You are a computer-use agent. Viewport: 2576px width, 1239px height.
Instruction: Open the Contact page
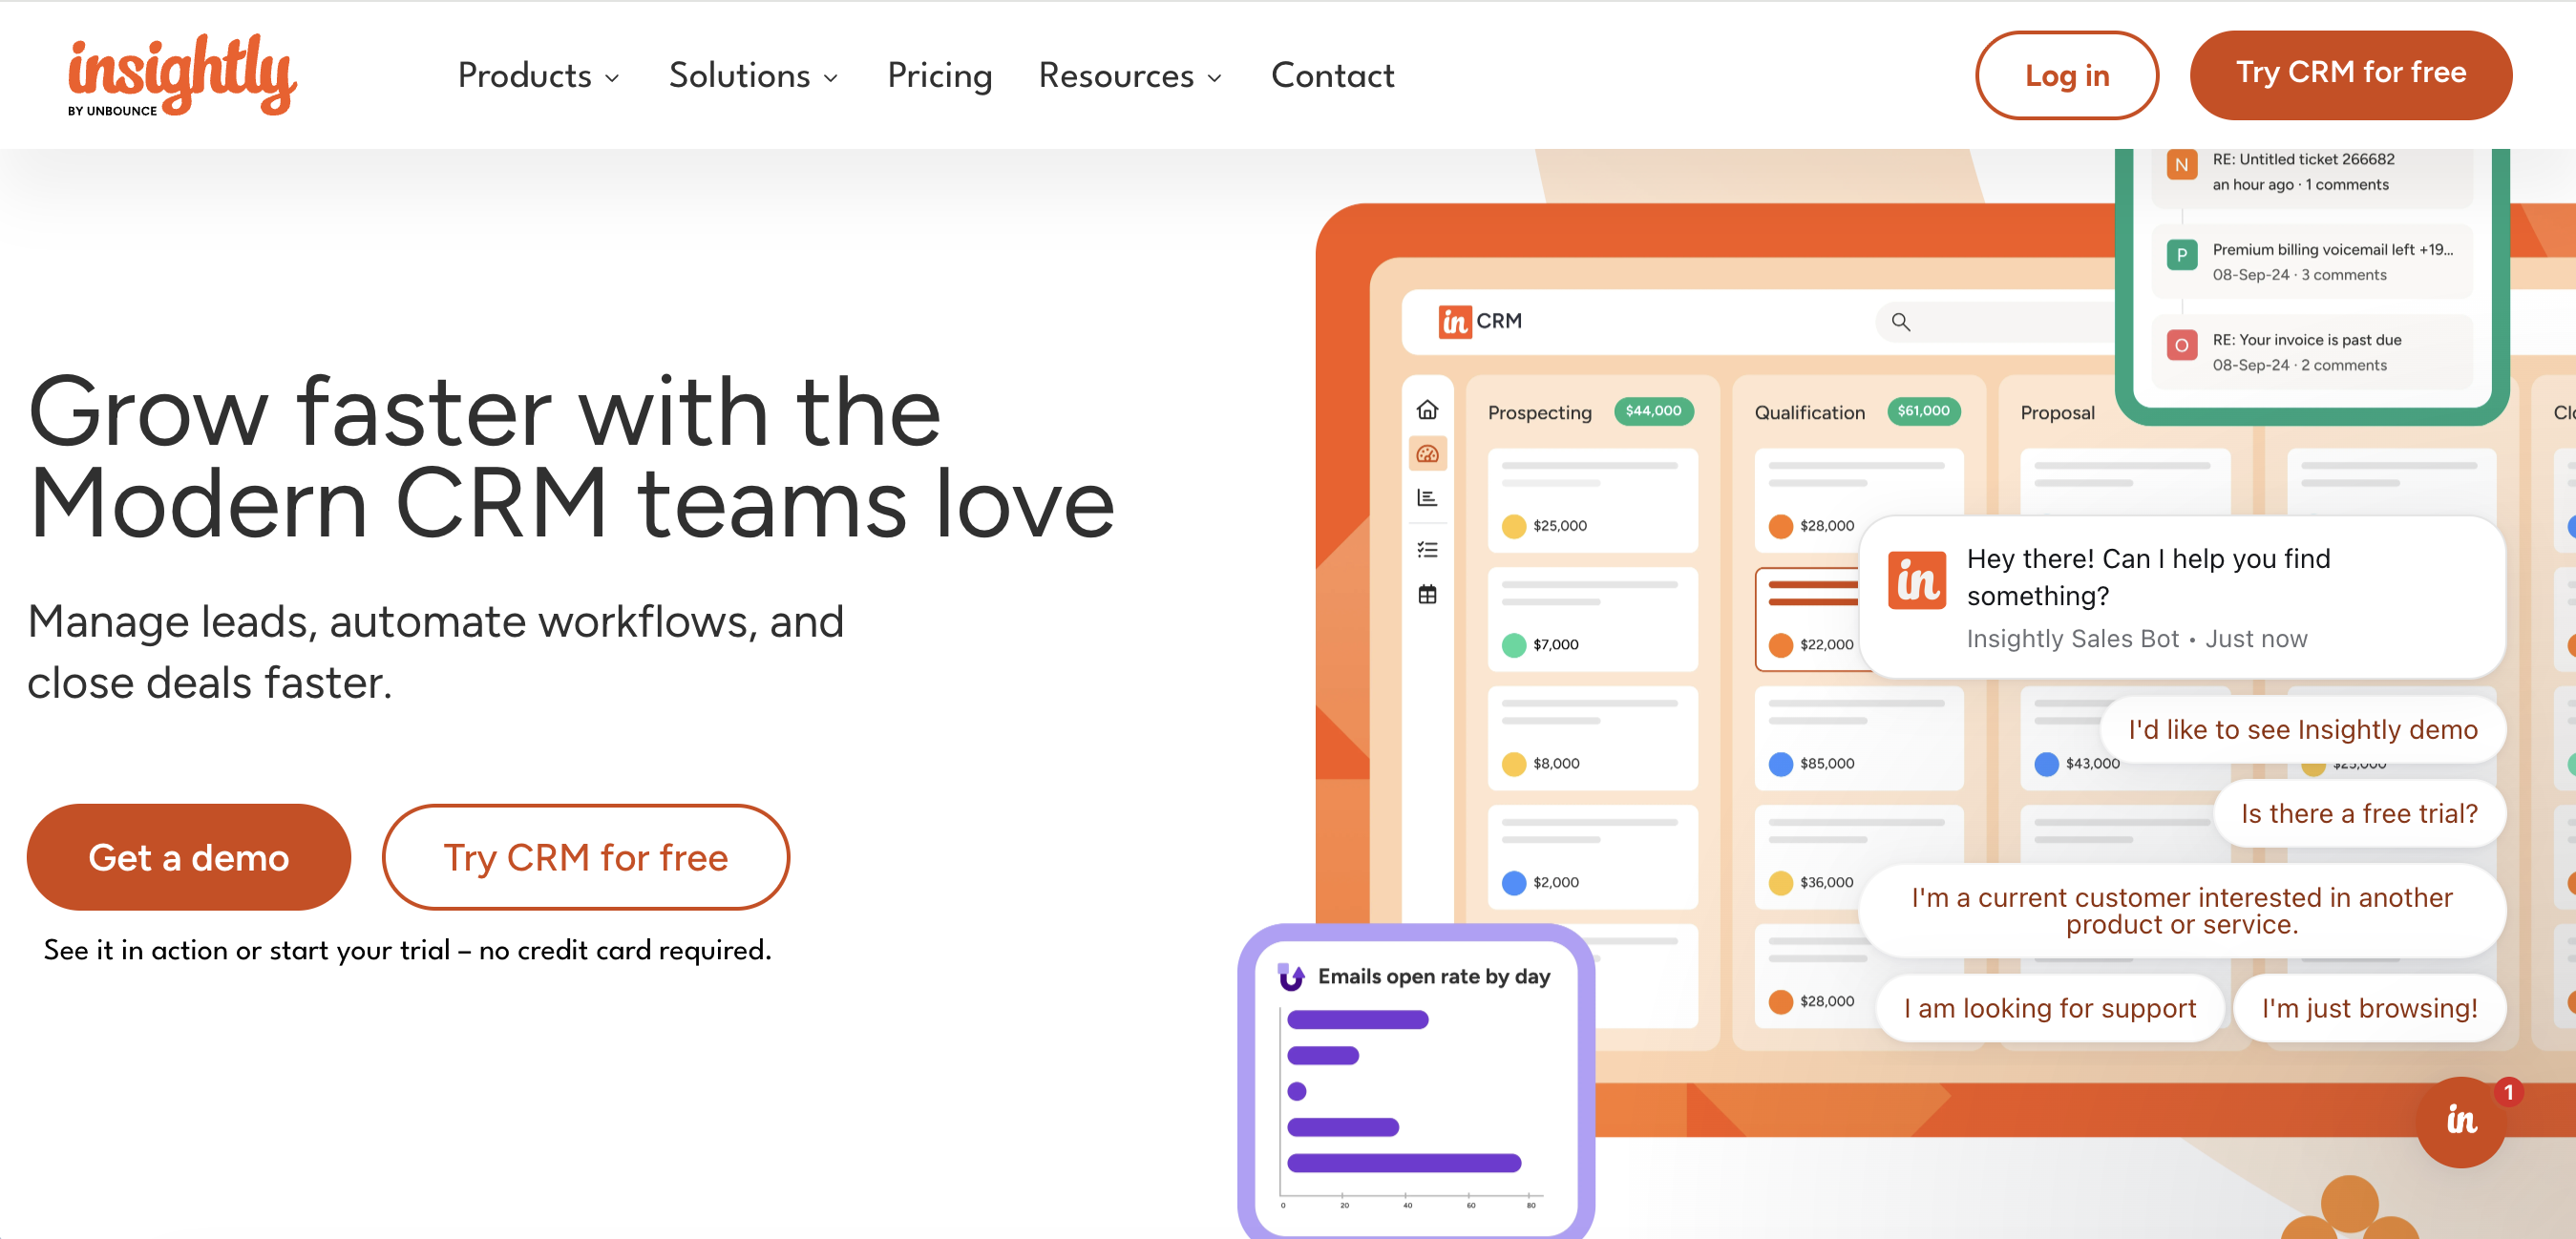1332,76
